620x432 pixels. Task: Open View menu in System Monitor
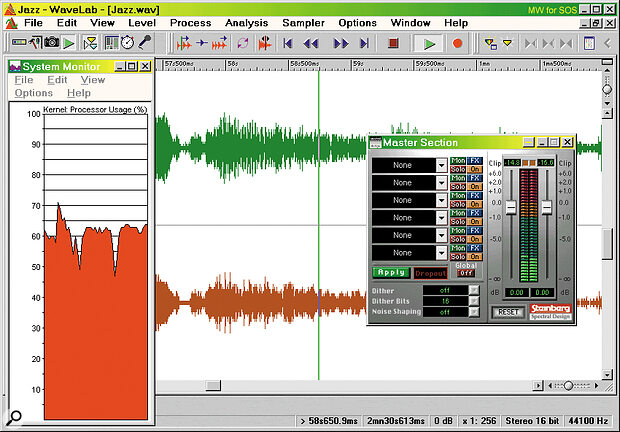pos(93,80)
